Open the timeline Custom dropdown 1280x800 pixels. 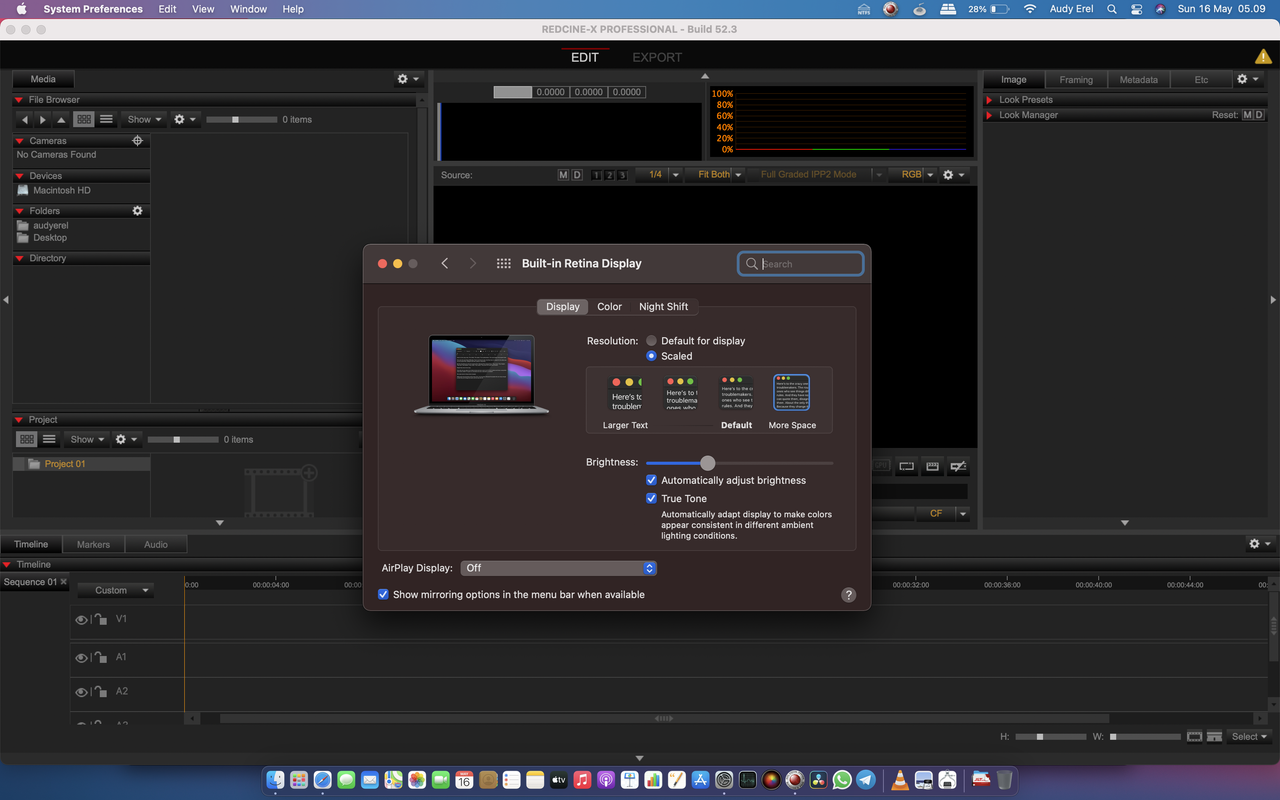click(x=116, y=590)
